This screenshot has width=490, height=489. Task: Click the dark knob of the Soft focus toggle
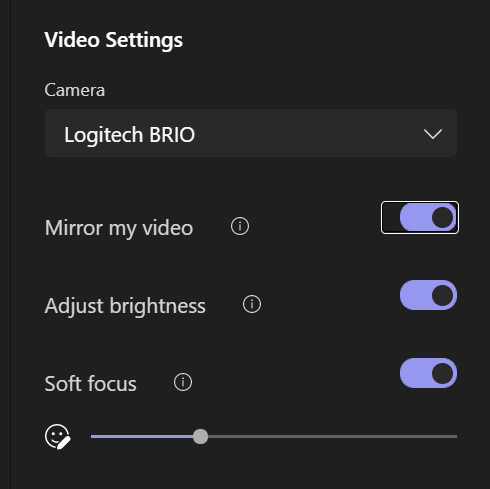(442, 373)
